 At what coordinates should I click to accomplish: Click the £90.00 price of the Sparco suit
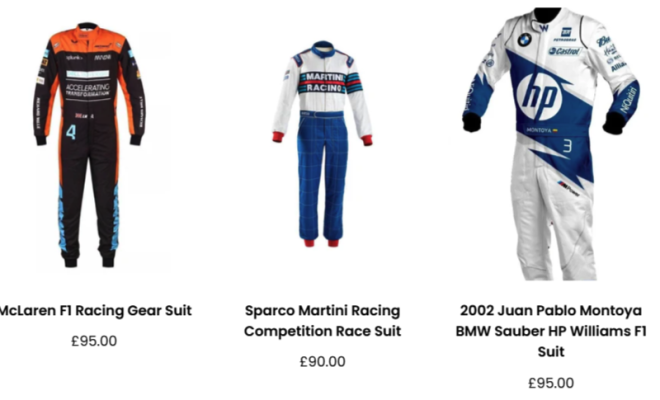[322, 362]
